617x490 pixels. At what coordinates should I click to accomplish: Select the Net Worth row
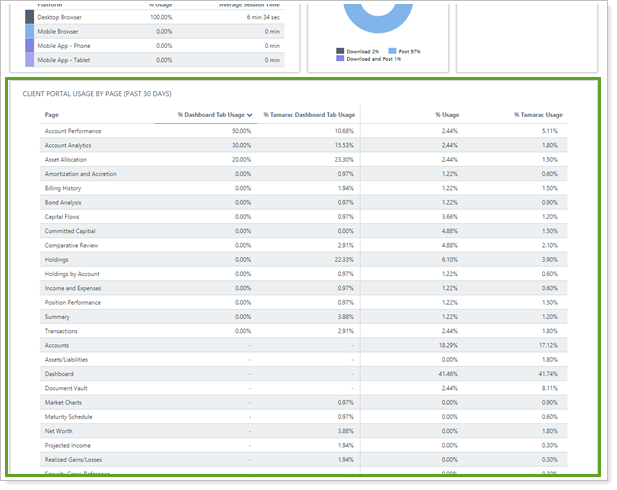coord(58,430)
